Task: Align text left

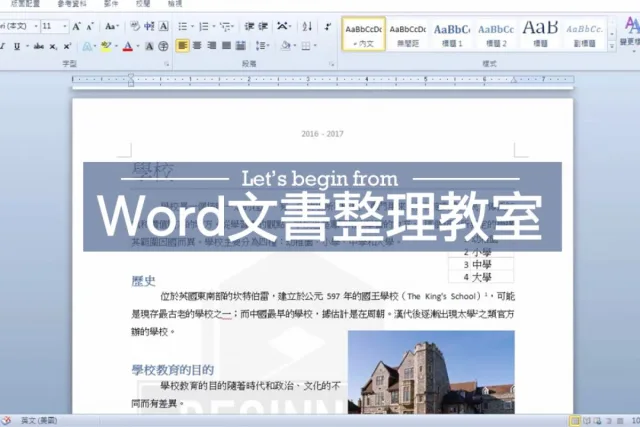Action: pyautogui.click(x=182, y=46)
